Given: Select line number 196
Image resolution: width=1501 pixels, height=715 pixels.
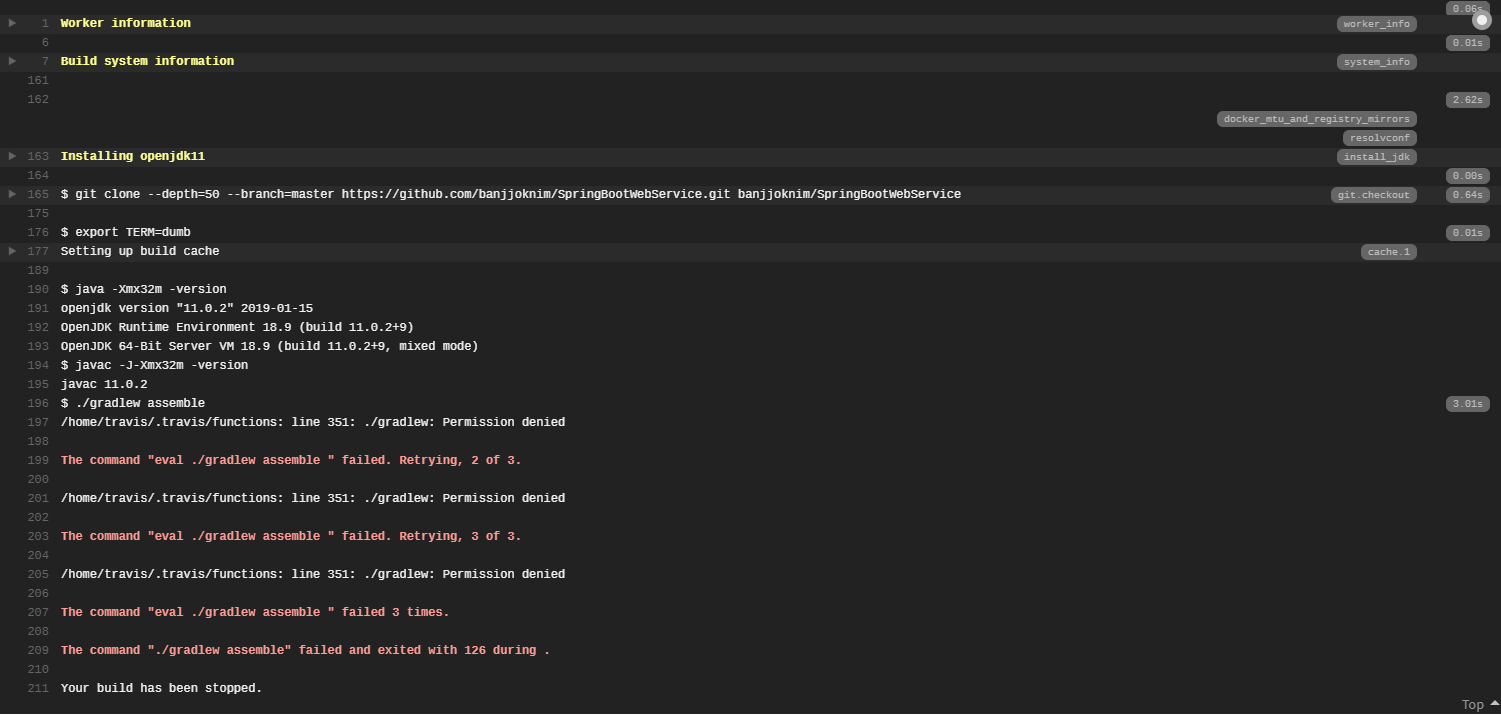Looking at the screenshot, I should pos(38,403).
